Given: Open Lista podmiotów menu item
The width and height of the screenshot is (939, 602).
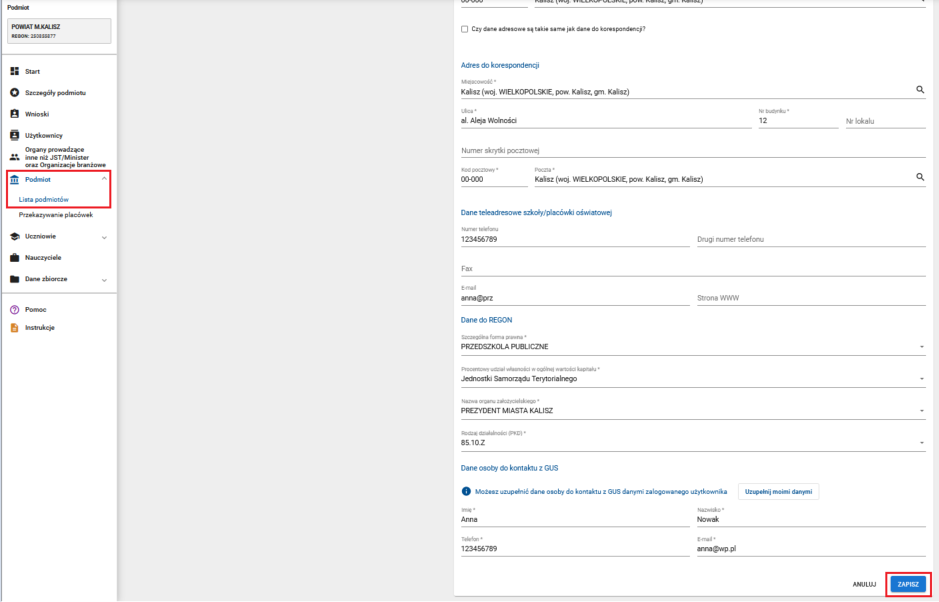Looking at the screenshot, I should [x=50, y=200].
